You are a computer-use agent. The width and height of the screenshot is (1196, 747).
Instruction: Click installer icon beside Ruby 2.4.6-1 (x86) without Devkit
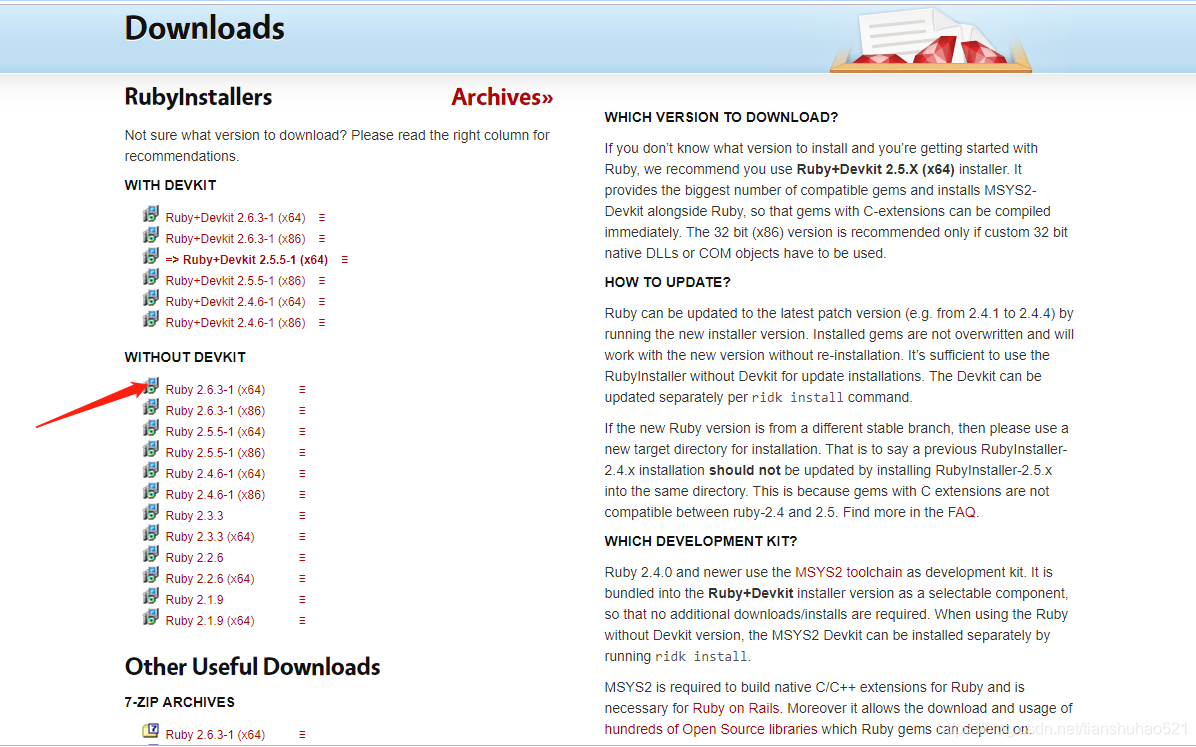tap(151, 491)
